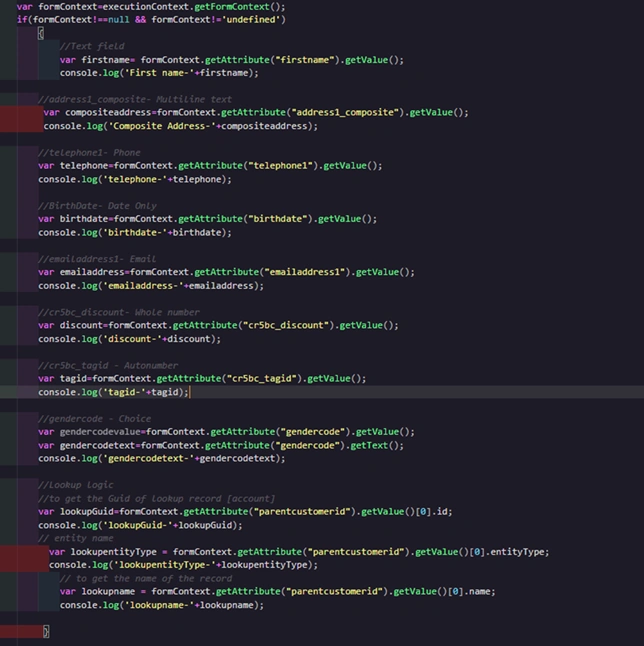Click the console.log('lookupentityType-') line
Viewport: 644px width, 646px height.
(183, 565)
